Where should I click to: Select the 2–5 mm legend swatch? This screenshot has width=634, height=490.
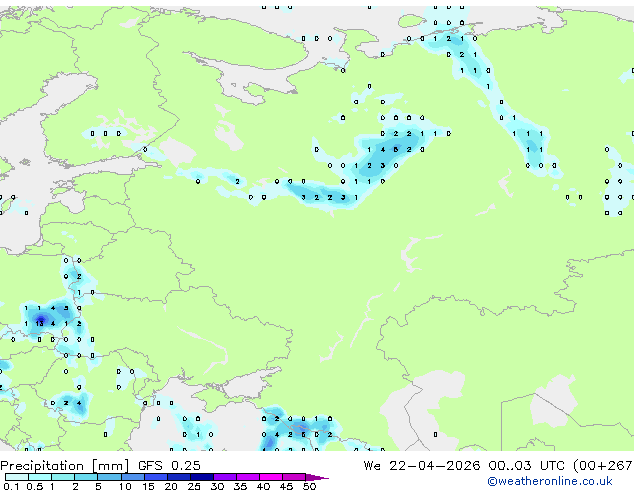[x=86, y=477]
